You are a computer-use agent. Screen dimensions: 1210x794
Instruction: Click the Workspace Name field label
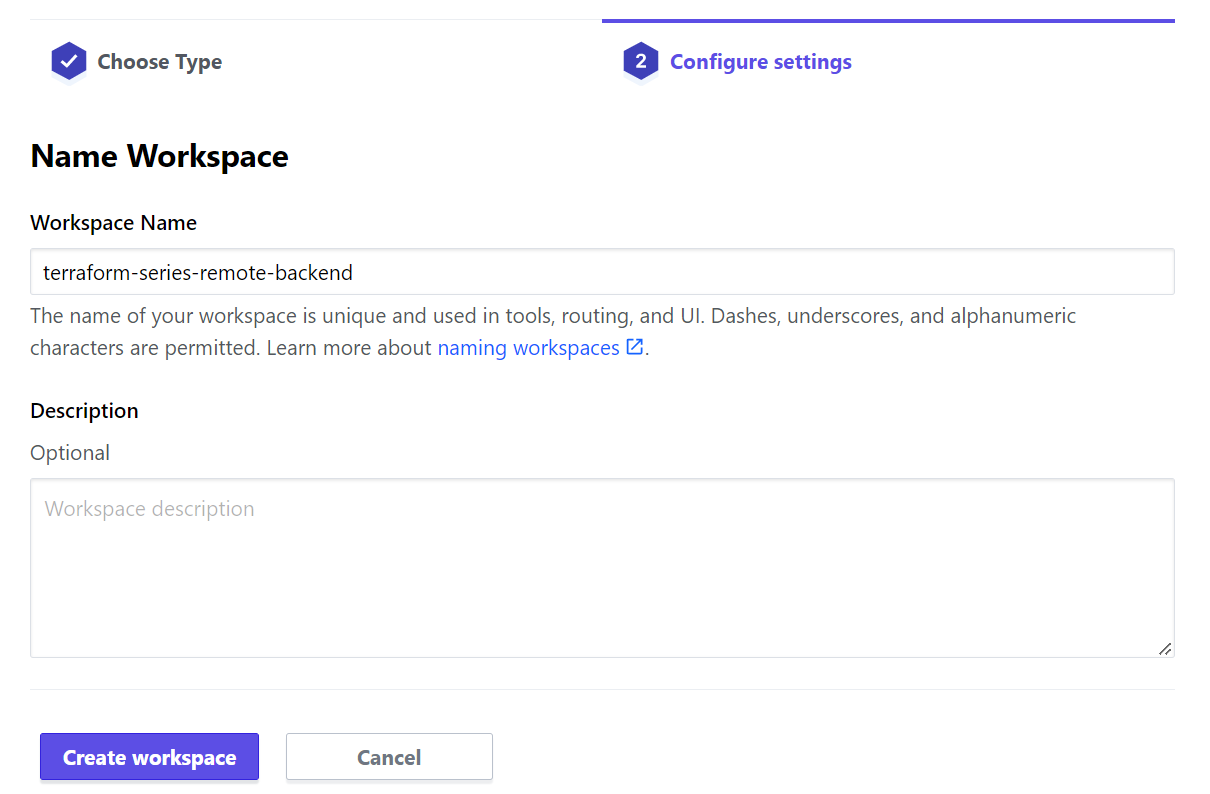(x=113, y=223)
